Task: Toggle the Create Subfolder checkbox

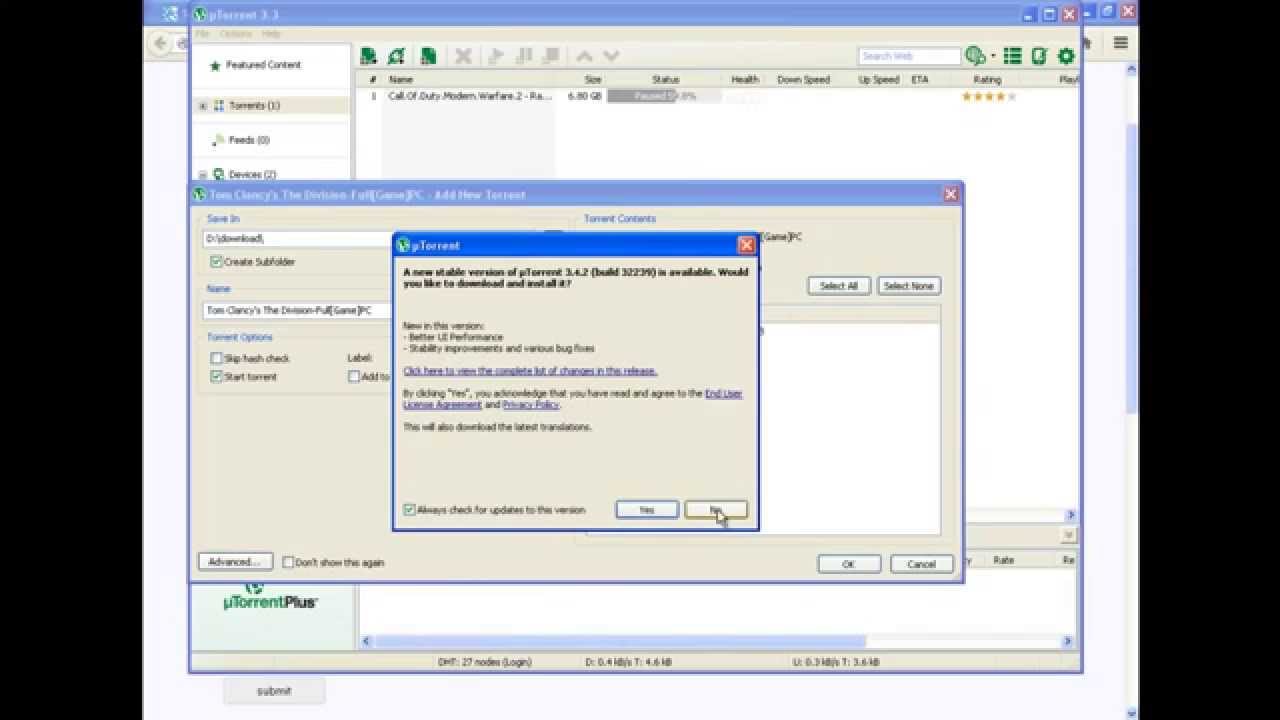Action: [216, 262]
